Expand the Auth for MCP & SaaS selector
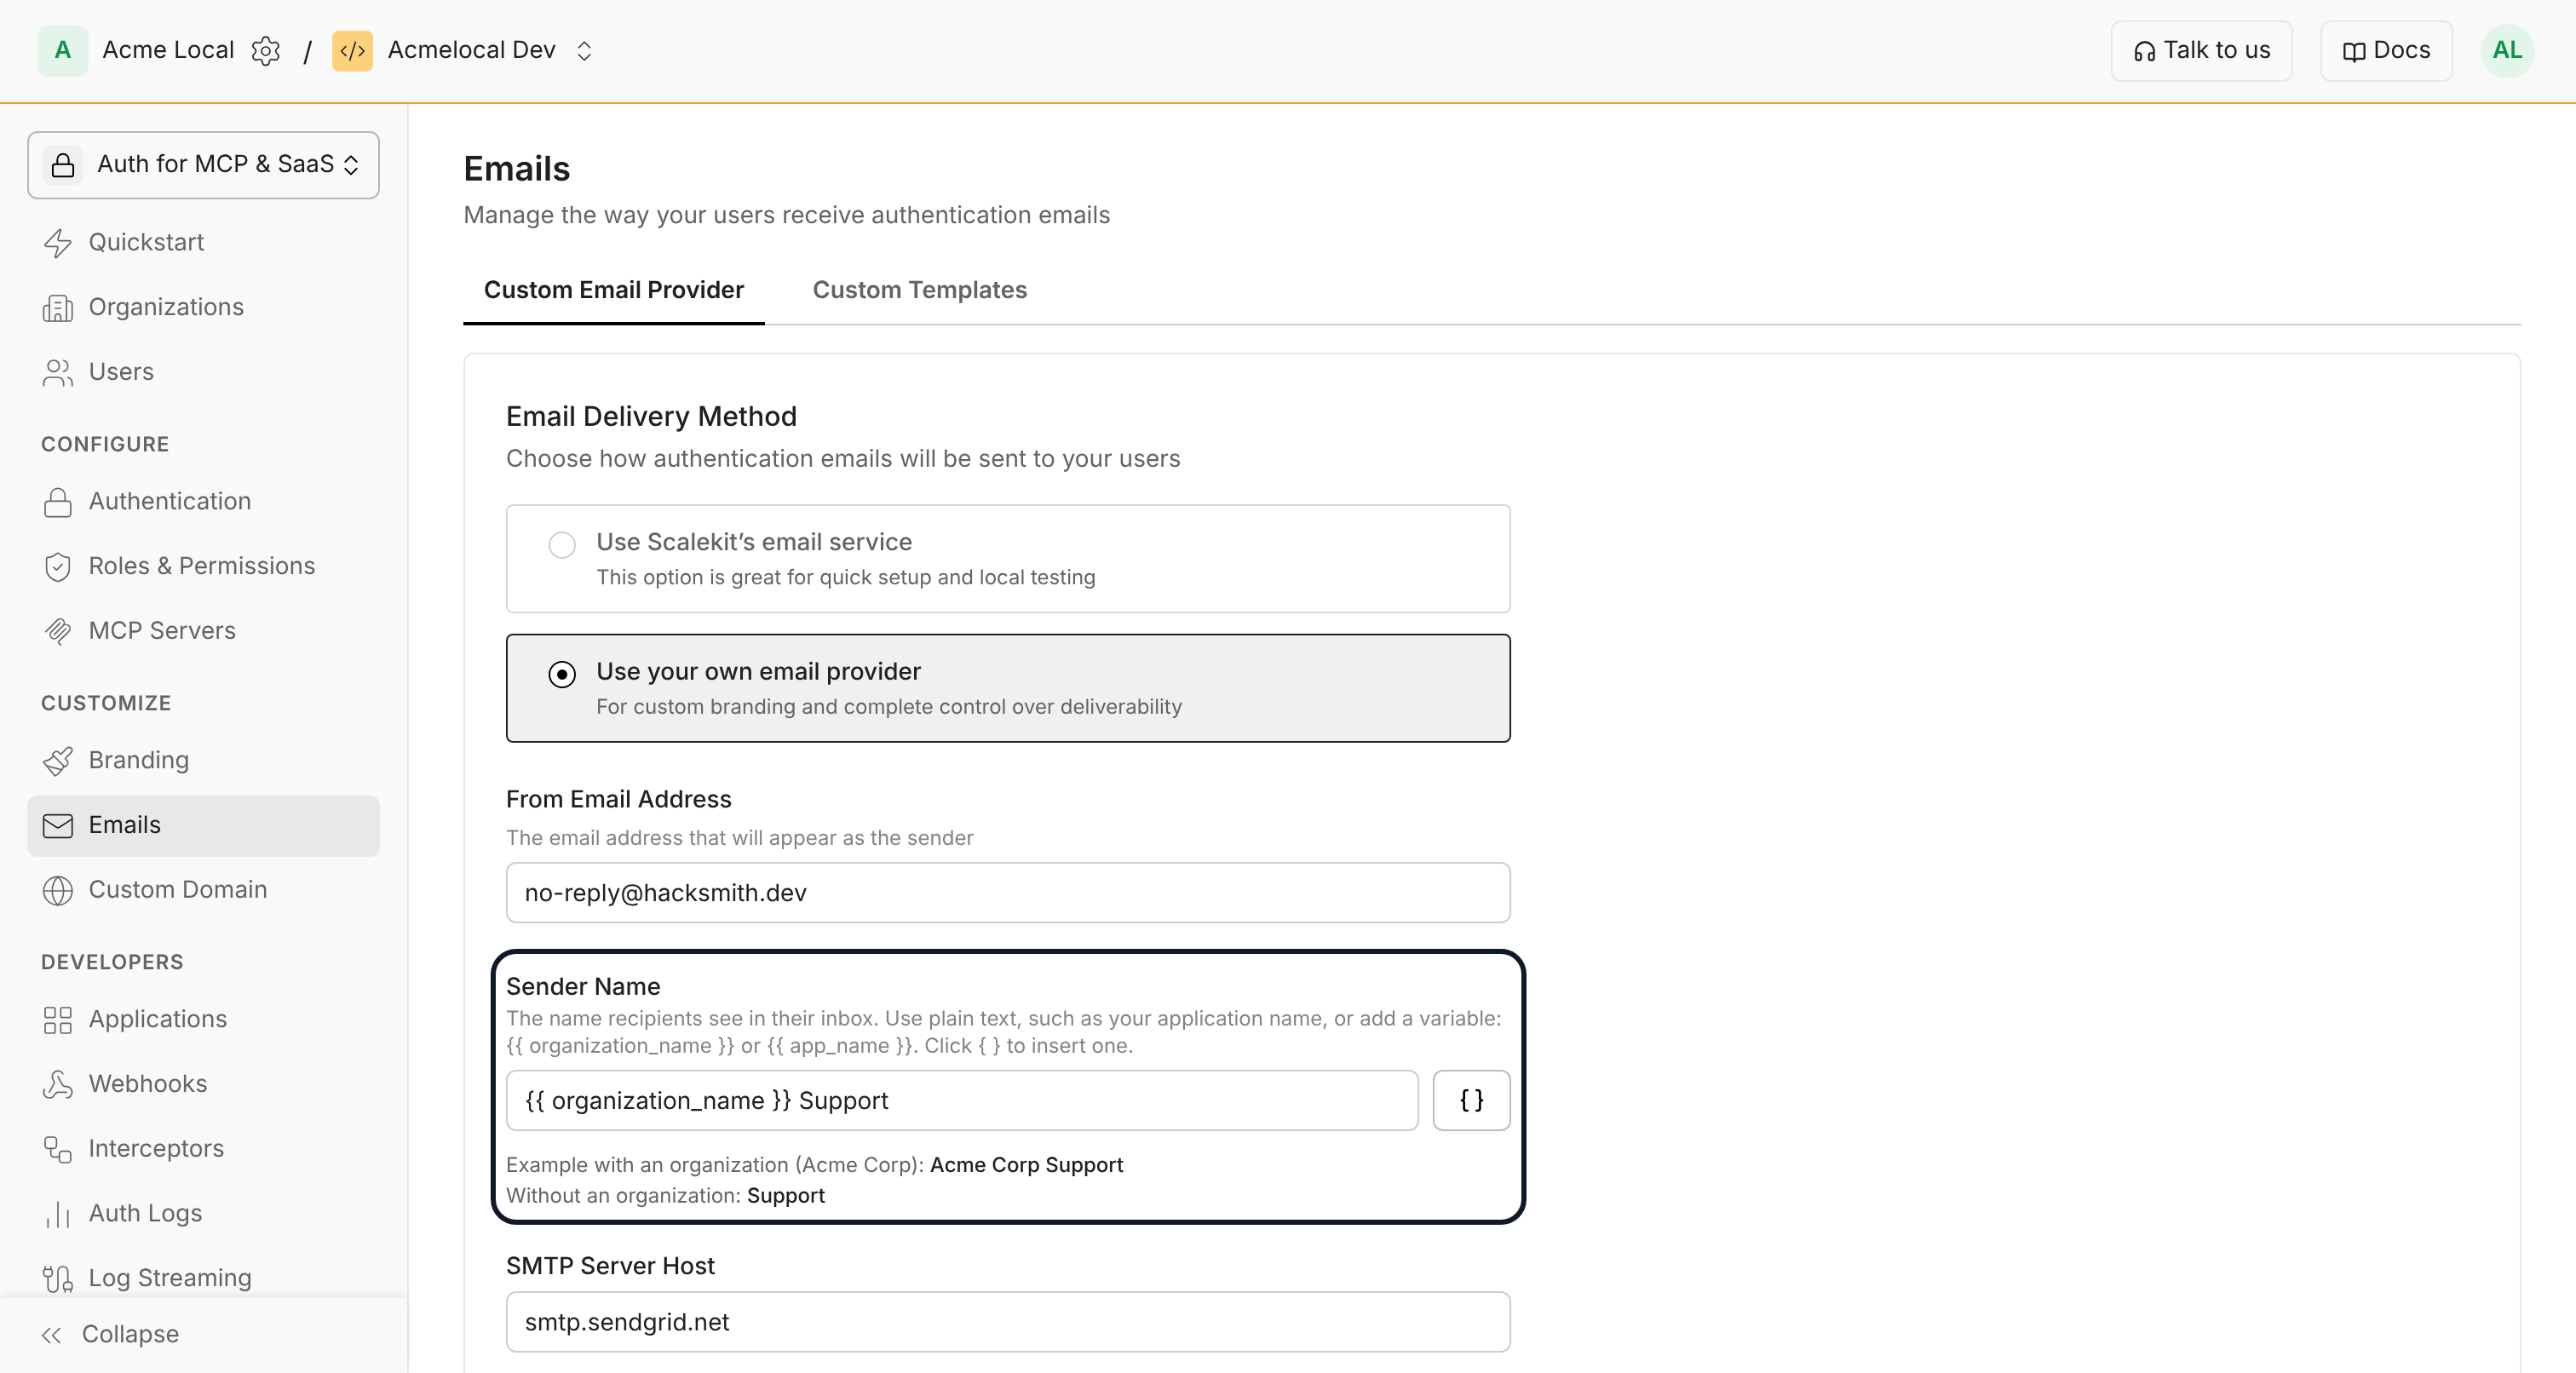This screenshot has height=1373, width=2576. point(203,165)
